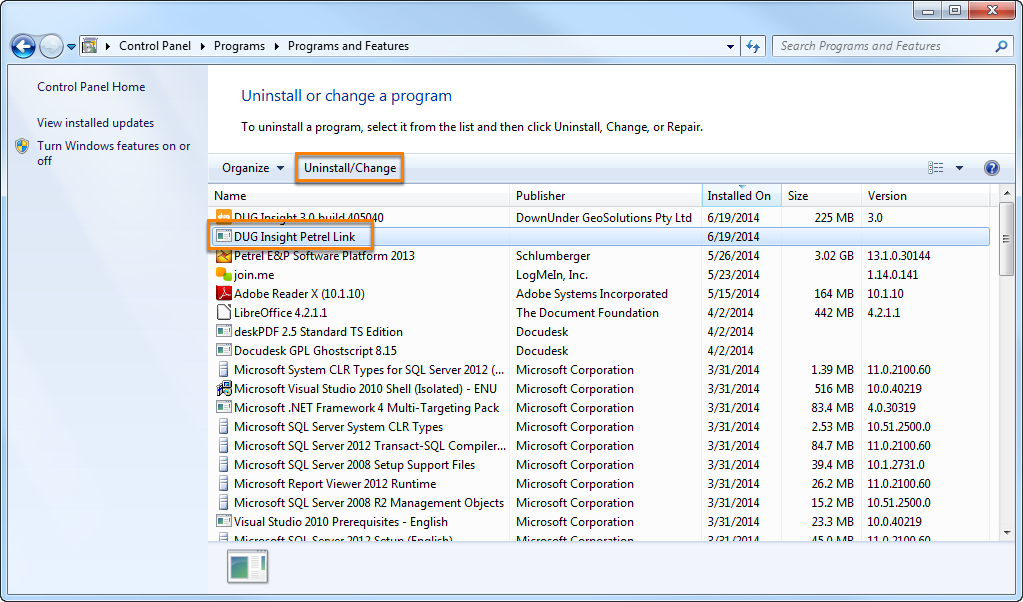Viewport: 1023px width, 602px height.
Task: Click the Control Panel icon in address bar
Action: [89, 46]
